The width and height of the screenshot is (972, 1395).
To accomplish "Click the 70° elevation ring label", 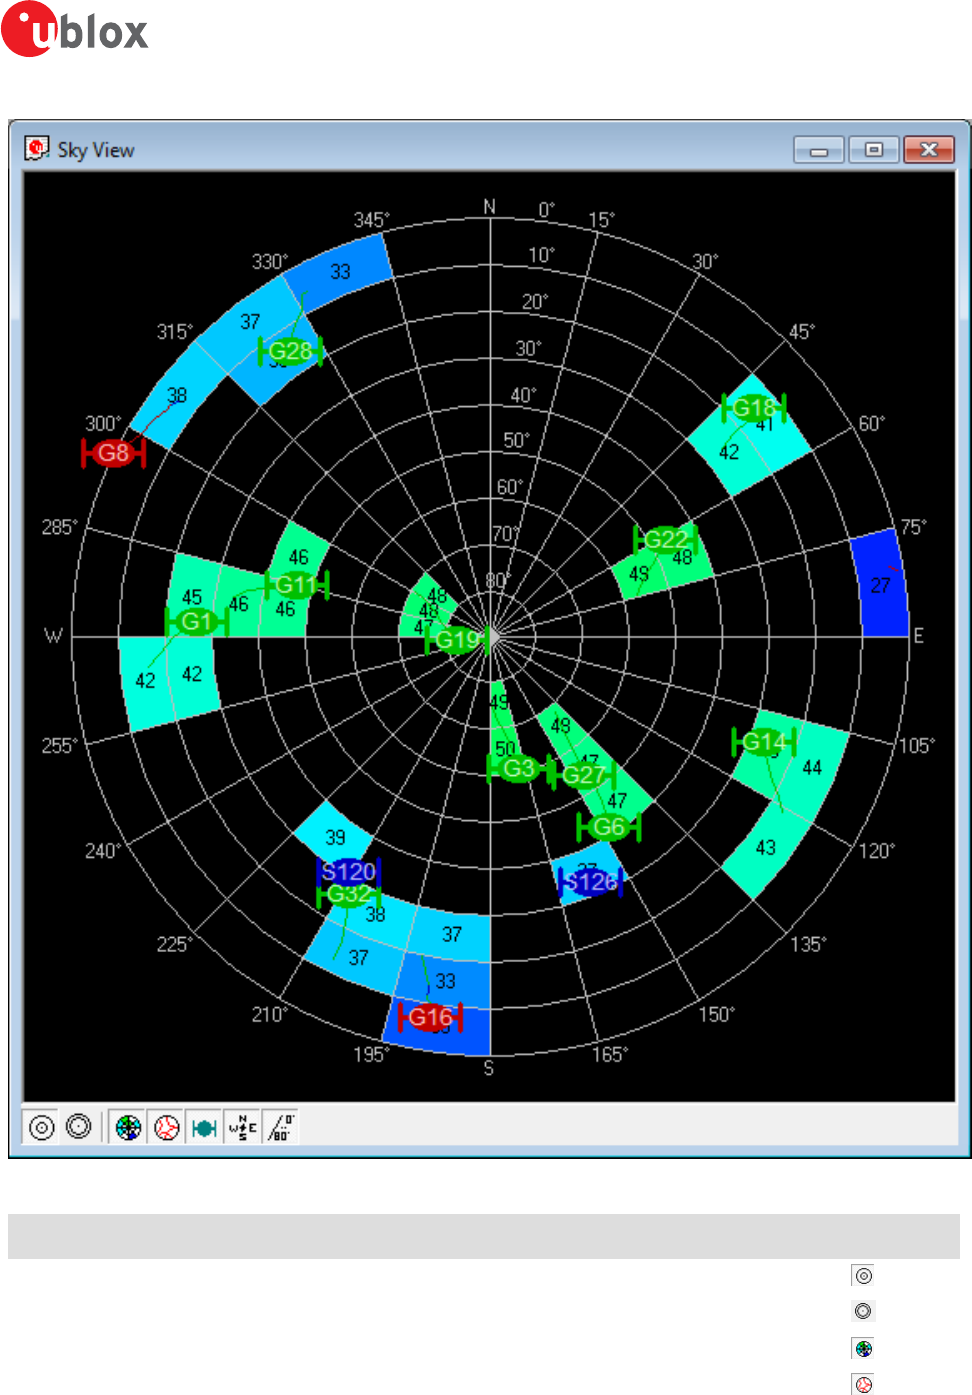I will 505,534.
